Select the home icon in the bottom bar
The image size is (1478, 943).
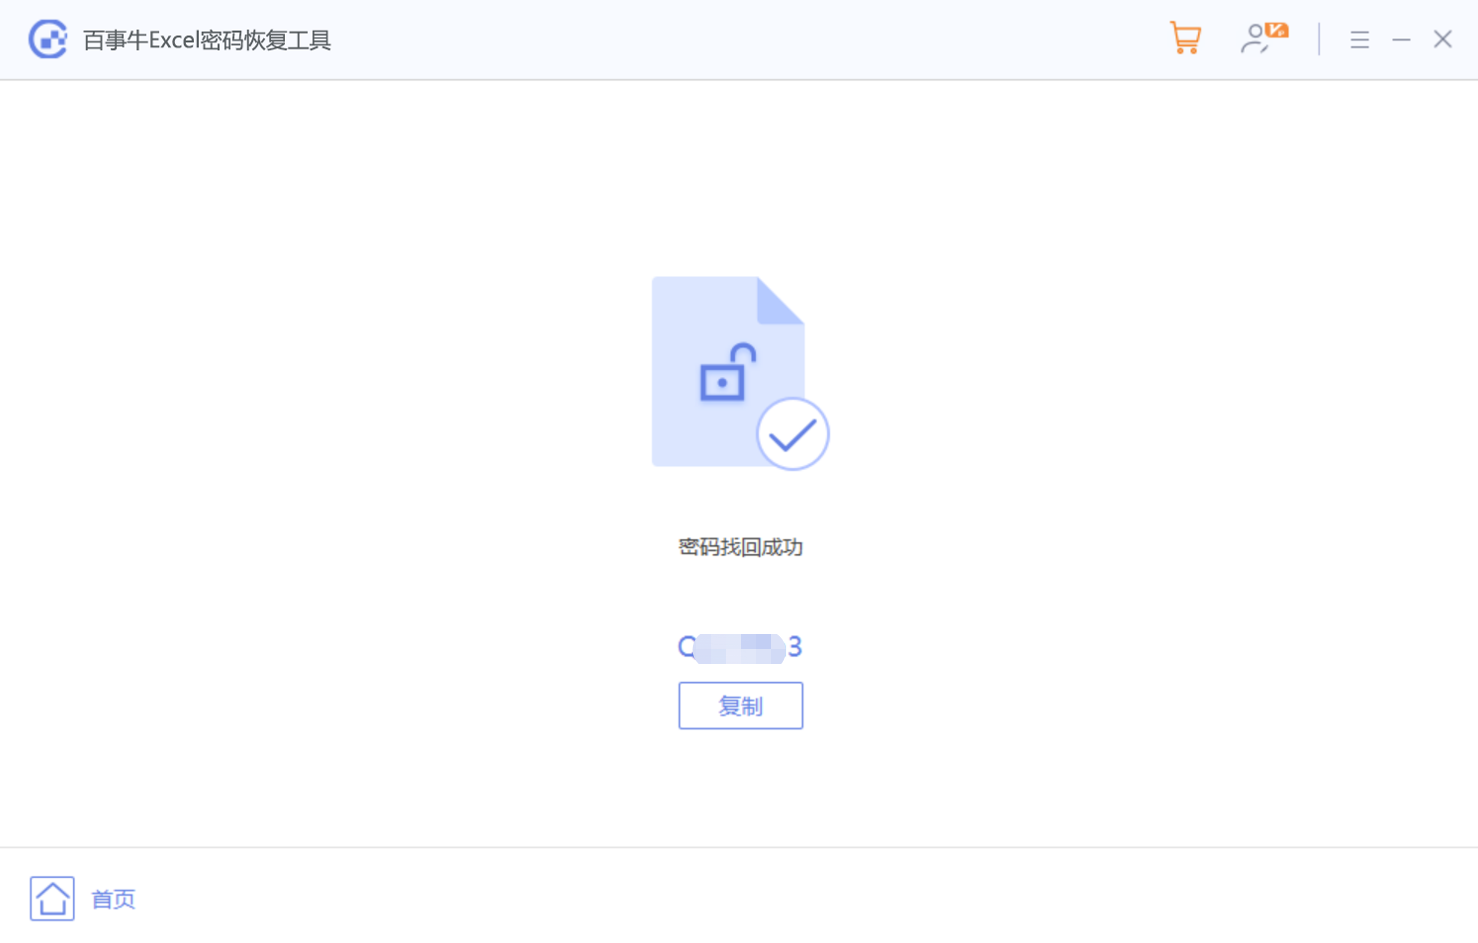52,898
